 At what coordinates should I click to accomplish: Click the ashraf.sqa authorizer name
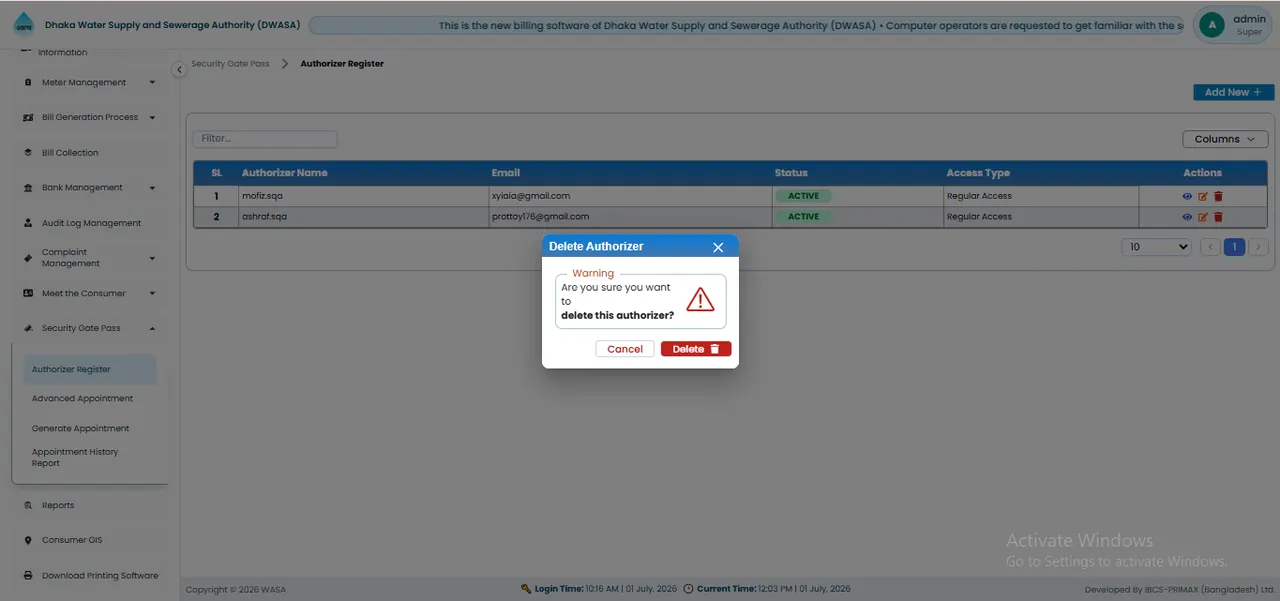pyautogui.click(x=264, y=217)
